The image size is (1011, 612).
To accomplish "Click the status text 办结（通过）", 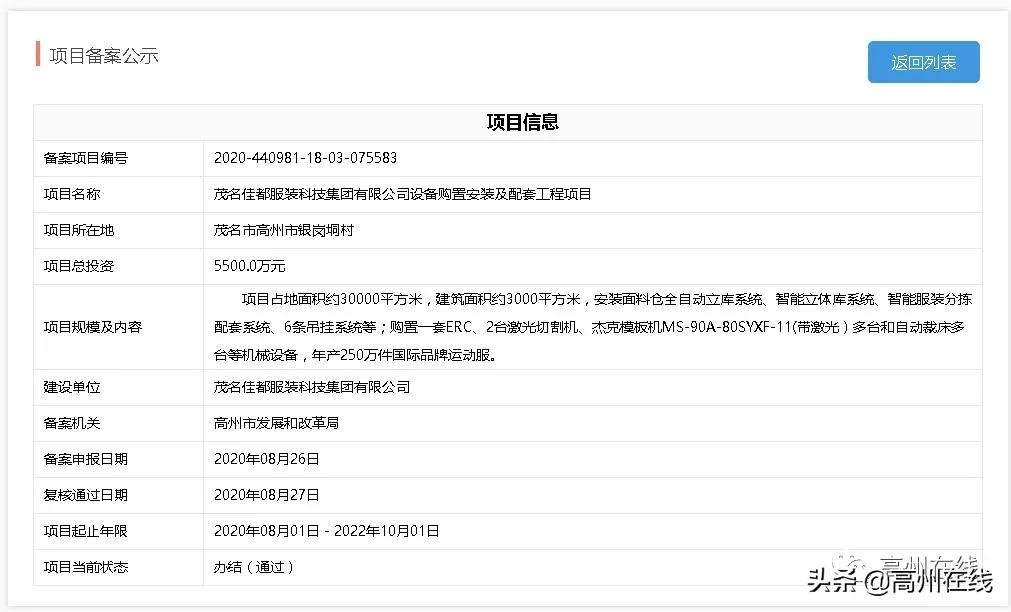I will [254, 567].
